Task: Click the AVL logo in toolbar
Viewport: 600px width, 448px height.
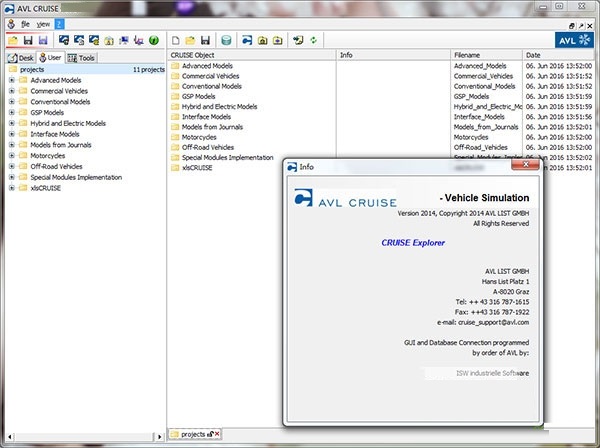Action: coord(574,41)
